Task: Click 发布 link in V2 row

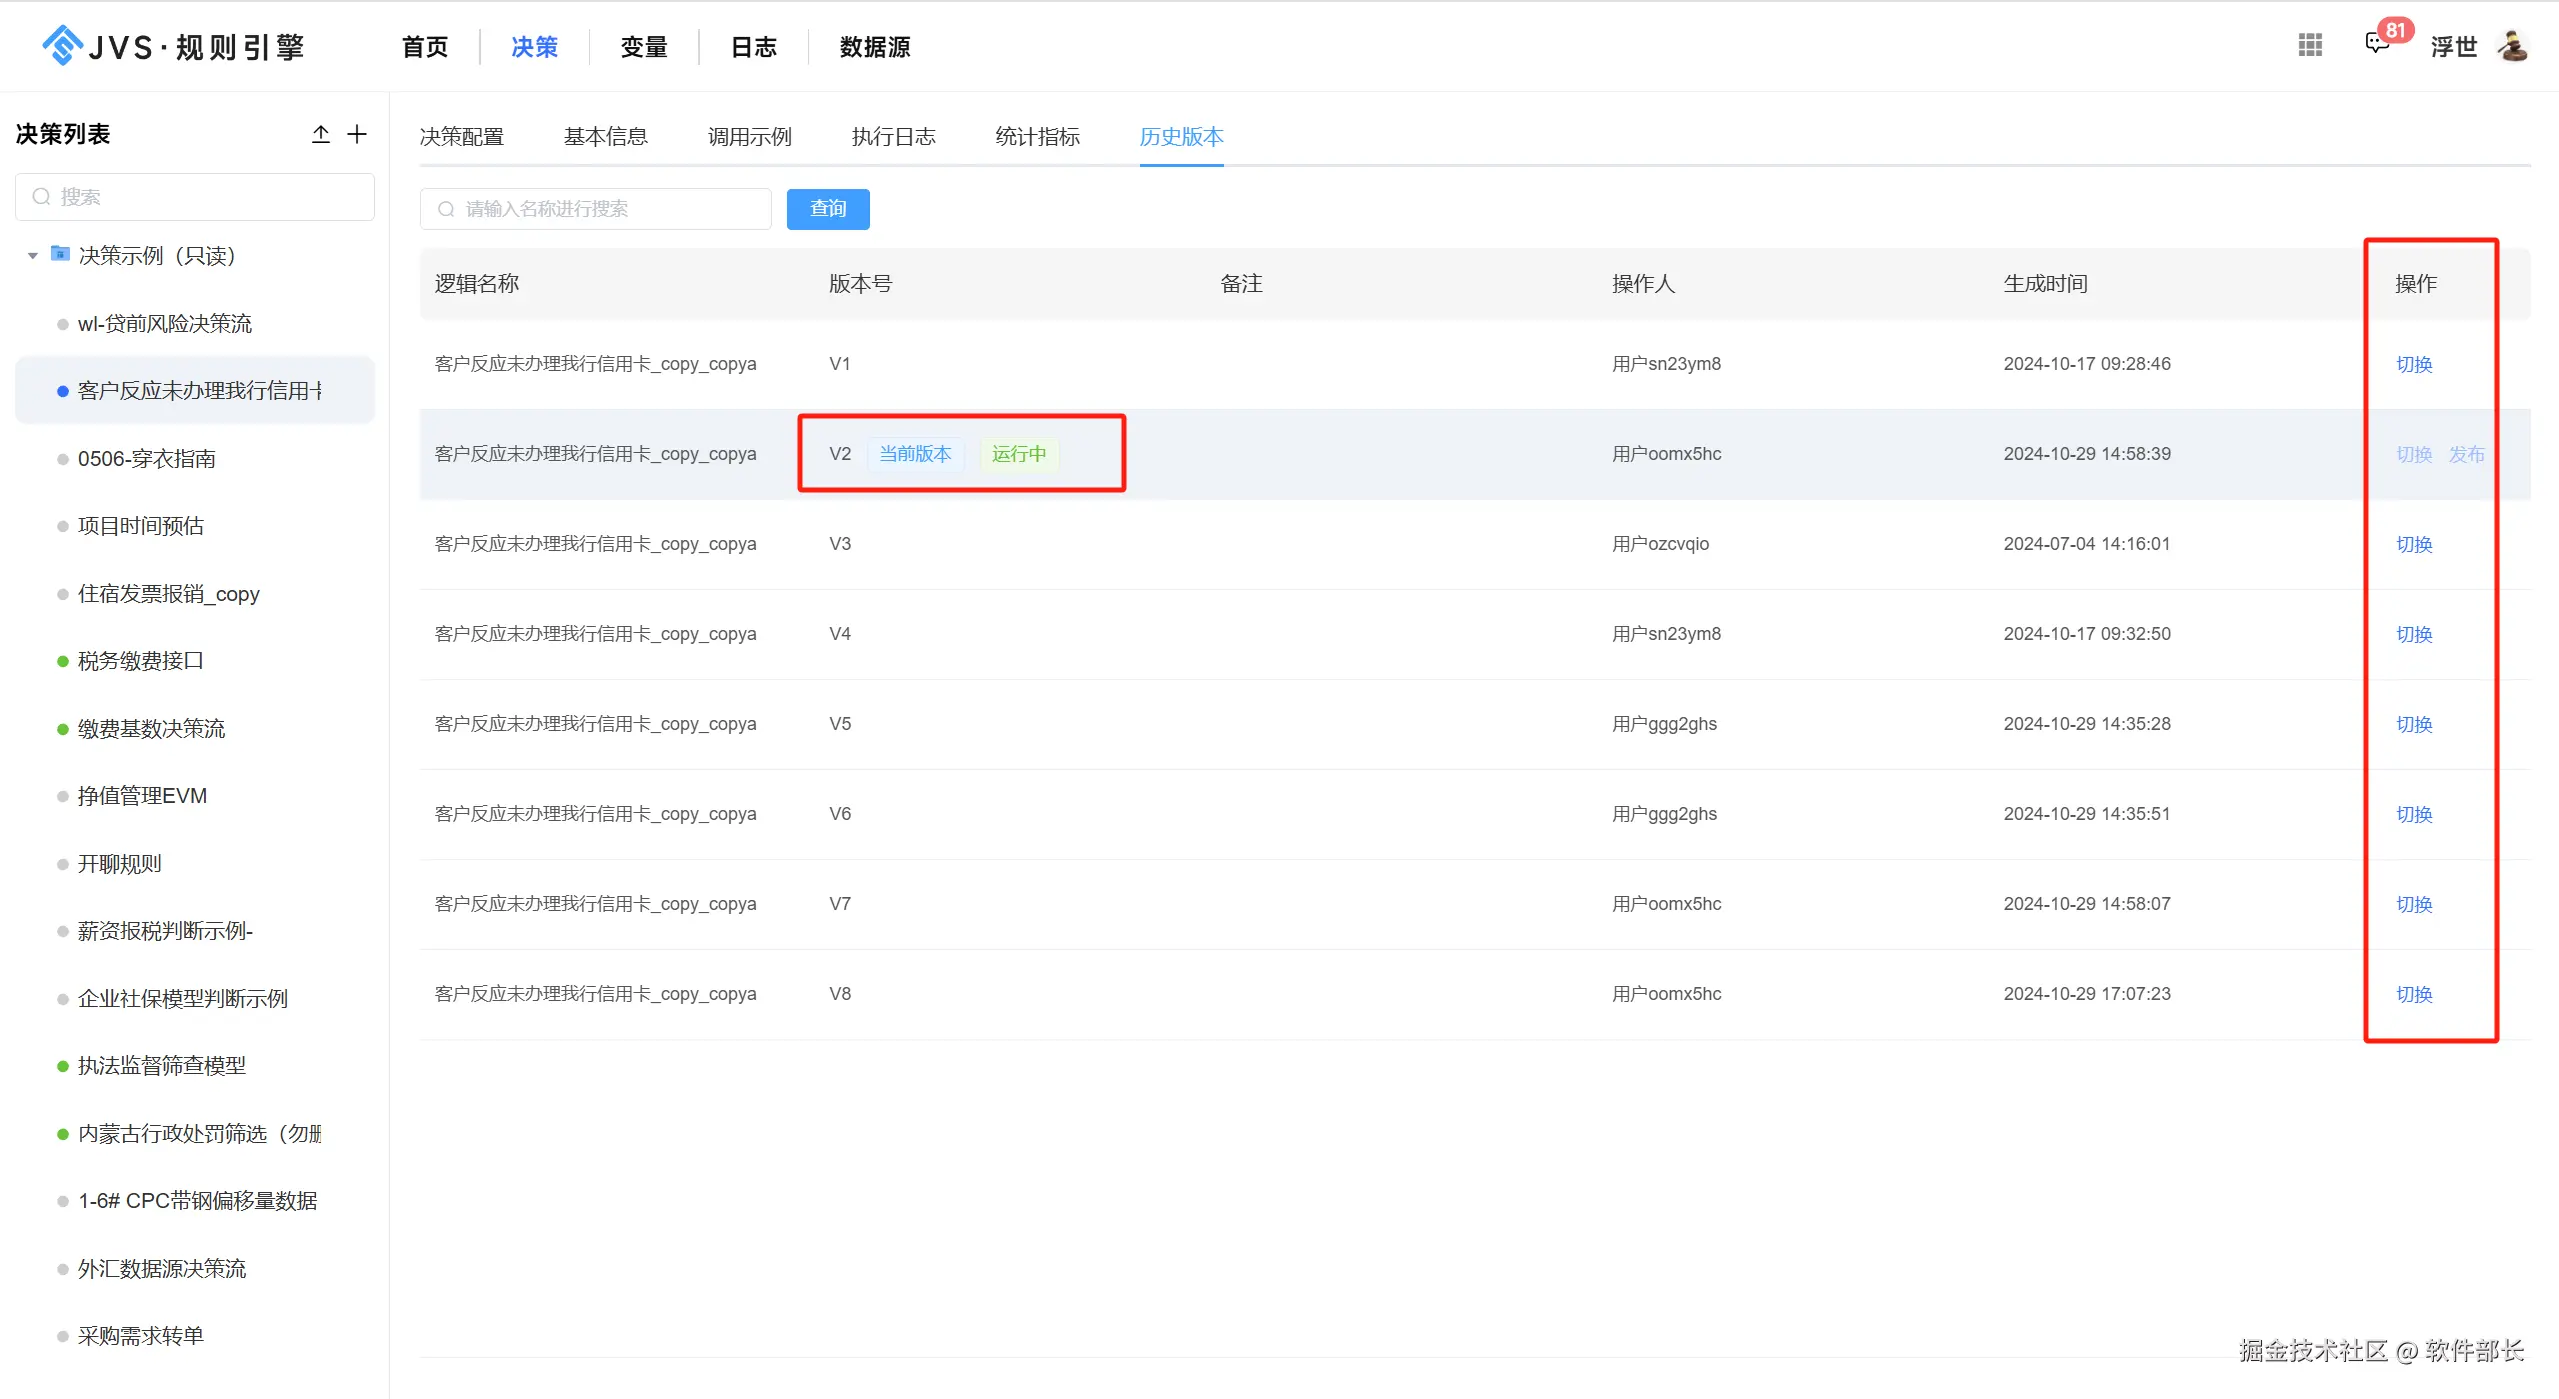Action: point(2466,454)
